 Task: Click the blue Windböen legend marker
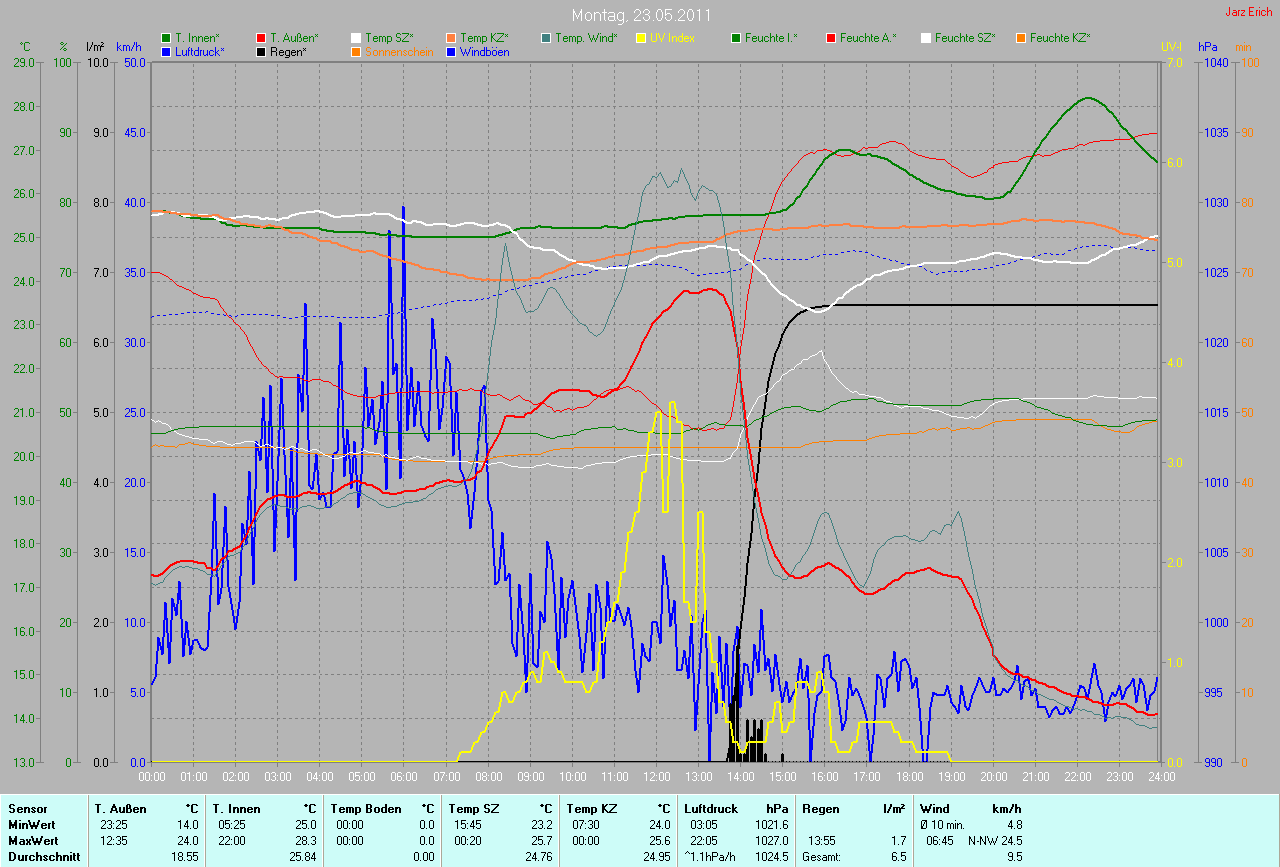pyautogui.click(x=451, y=51)
